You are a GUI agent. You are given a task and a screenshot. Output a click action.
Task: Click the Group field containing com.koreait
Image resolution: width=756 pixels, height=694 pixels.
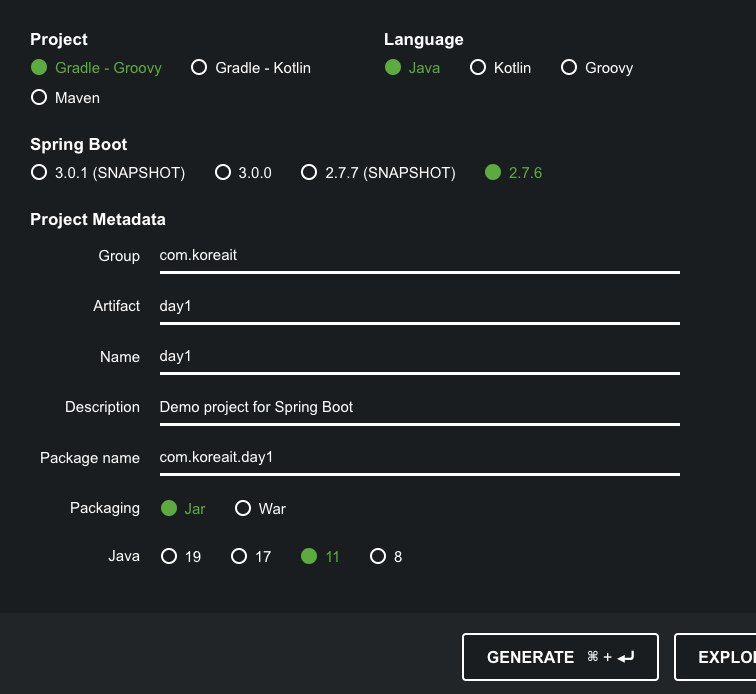(419, 257)
